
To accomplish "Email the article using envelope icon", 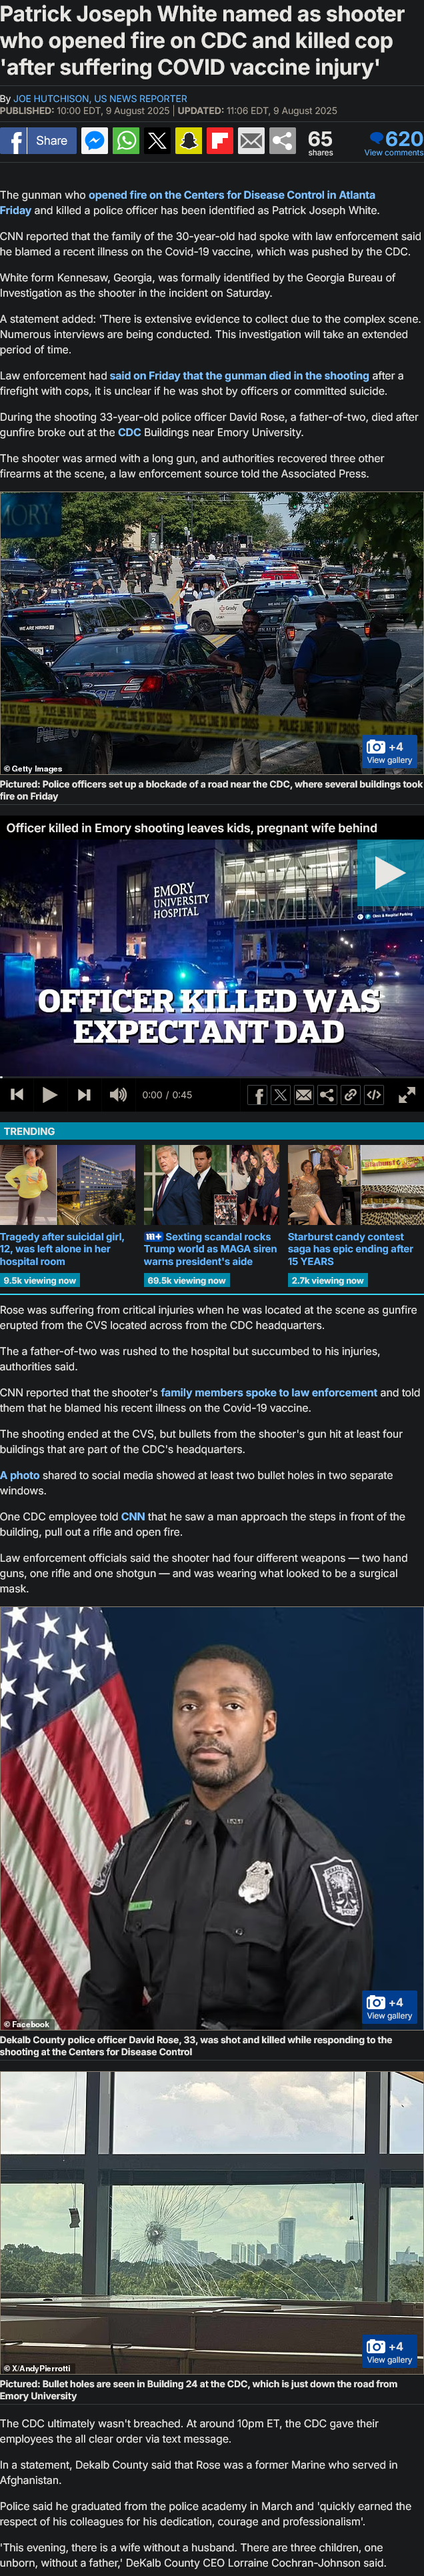I will pyautogui.click(x=251, y=141).
